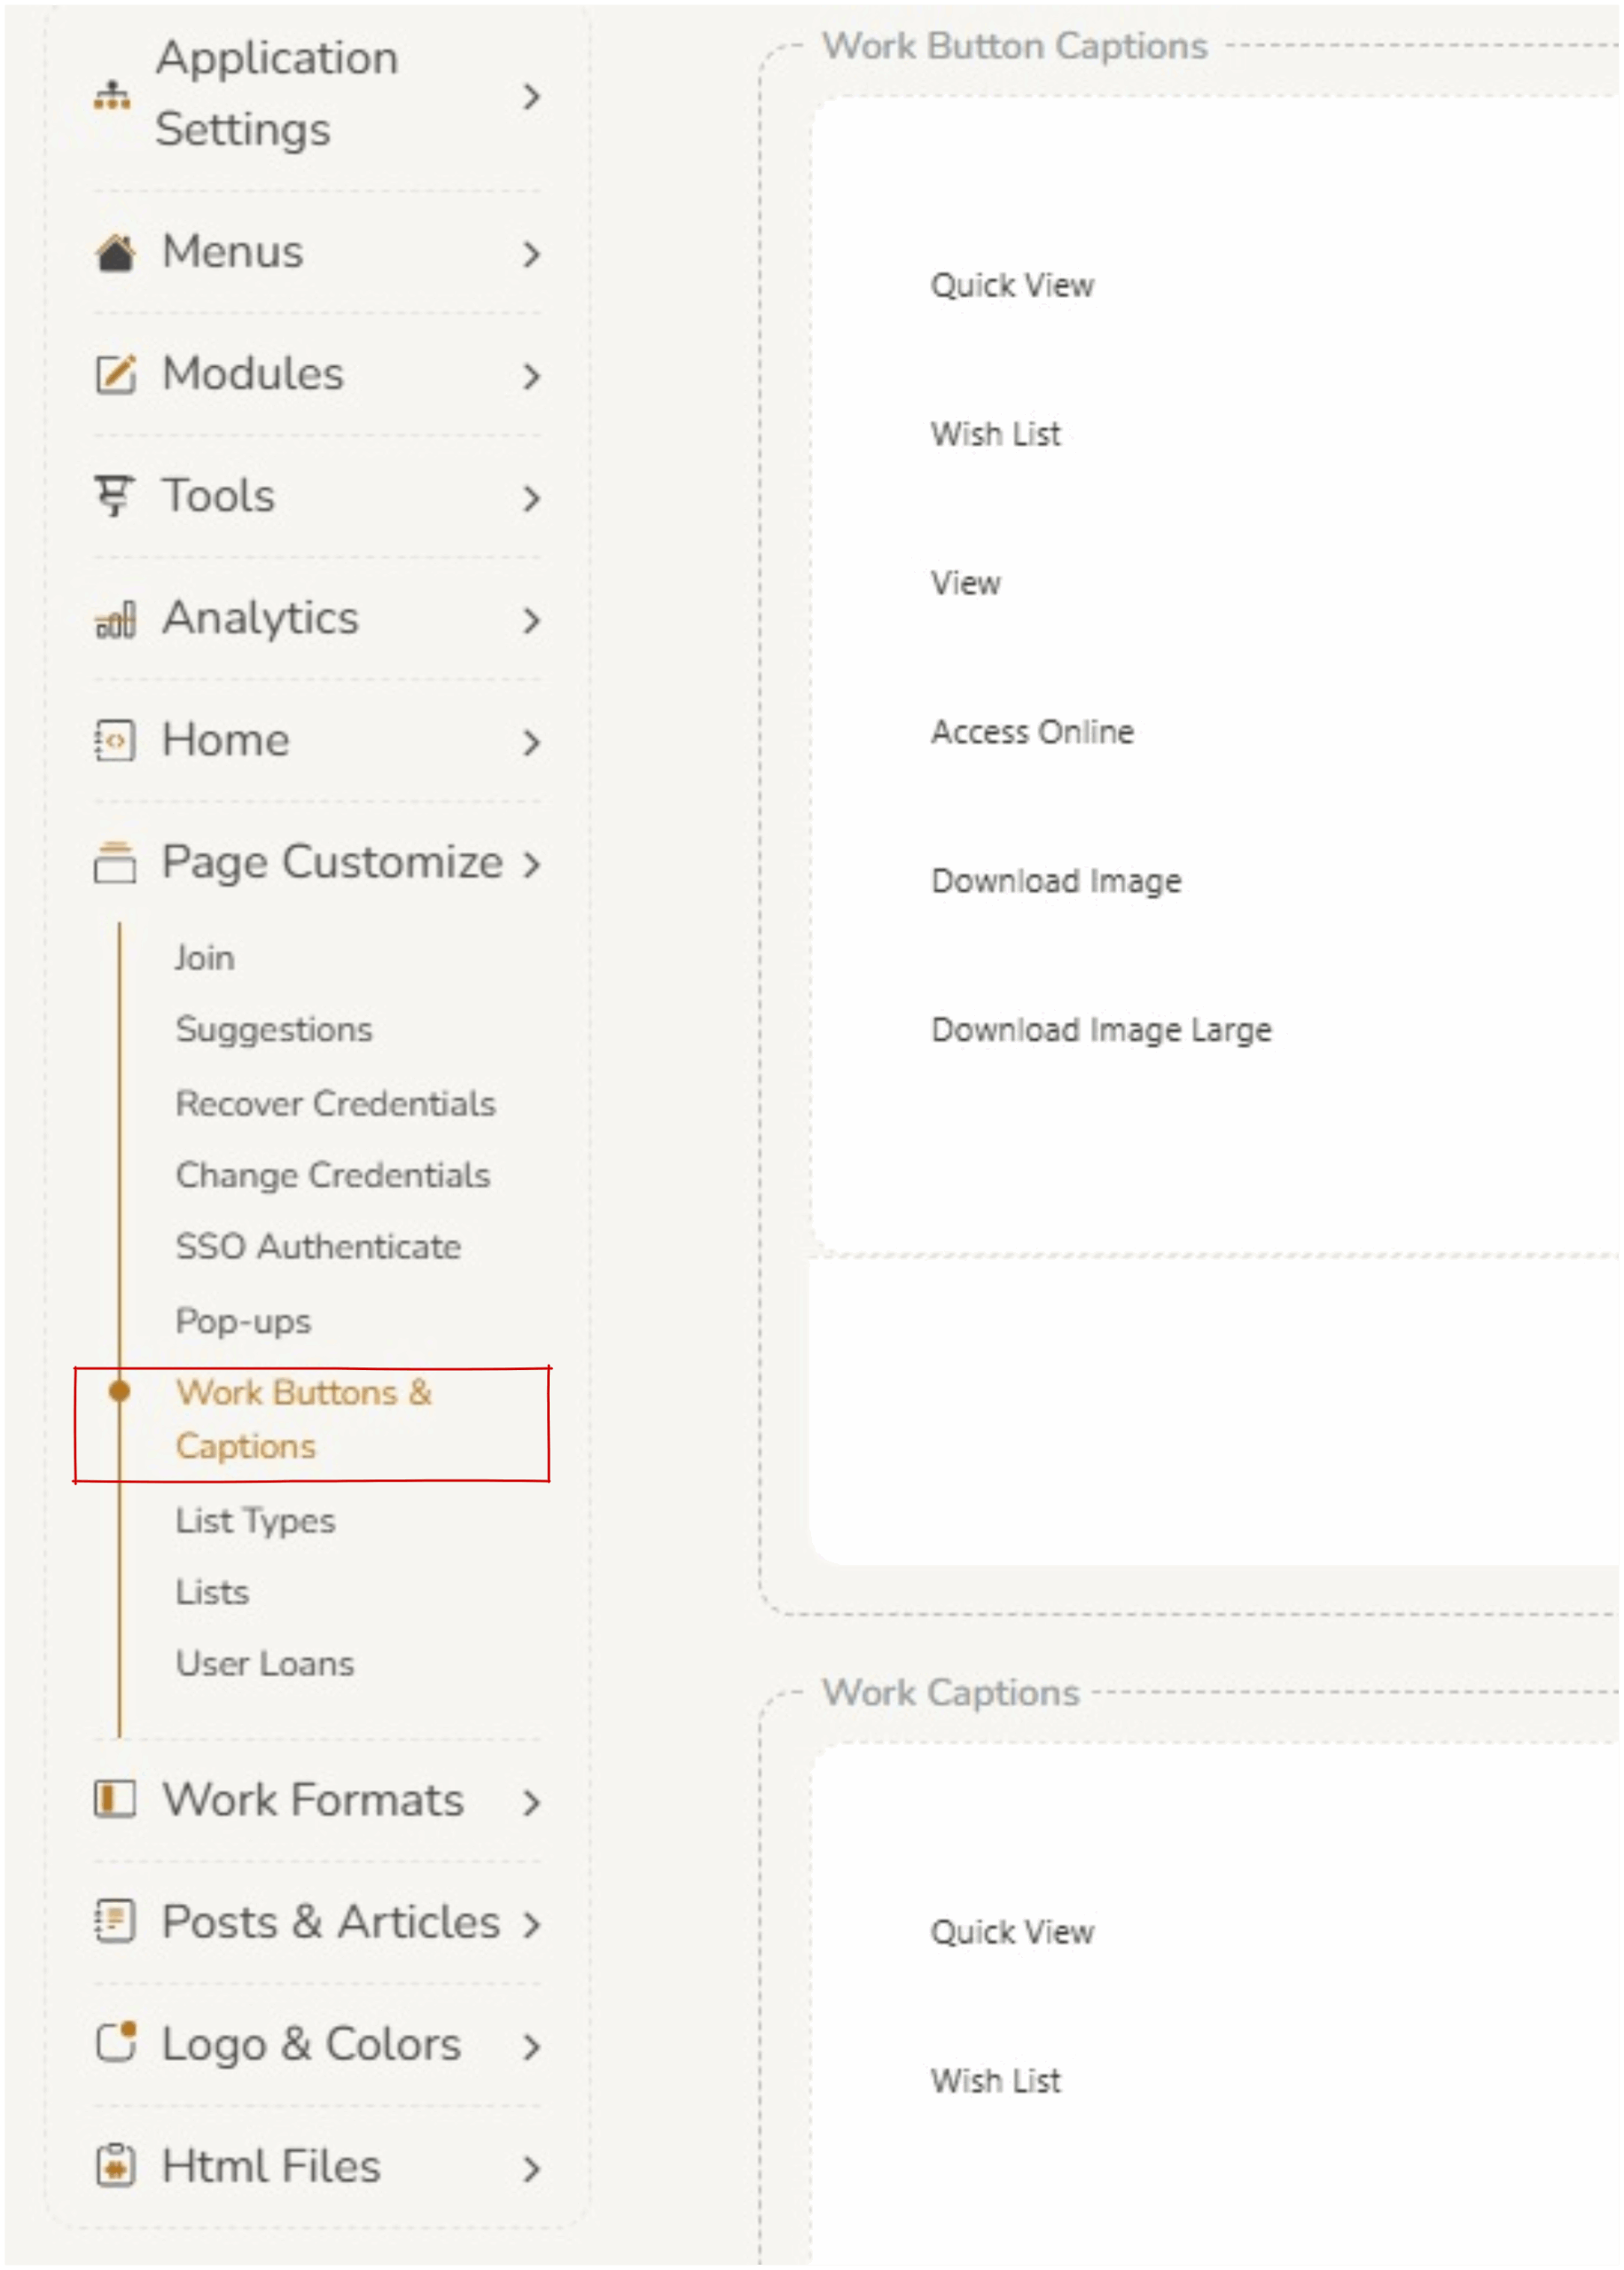Viewport: 1624px width, 2270px height.
Task: Open the SSO Authenticate page
Action: click(318, 1246)
